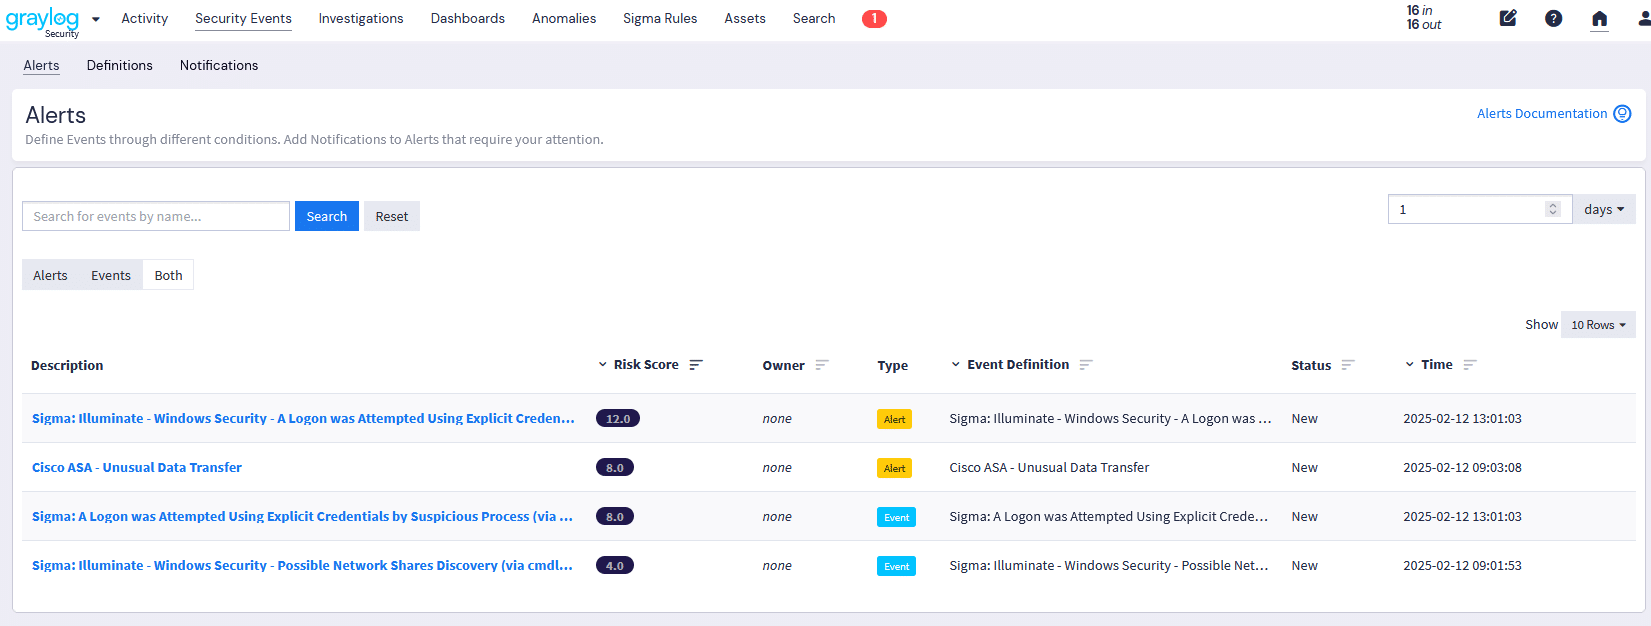Switch view to Alerts only
Image resolution: width=1651 pixels, height=626 pixels.
[50, 275]
